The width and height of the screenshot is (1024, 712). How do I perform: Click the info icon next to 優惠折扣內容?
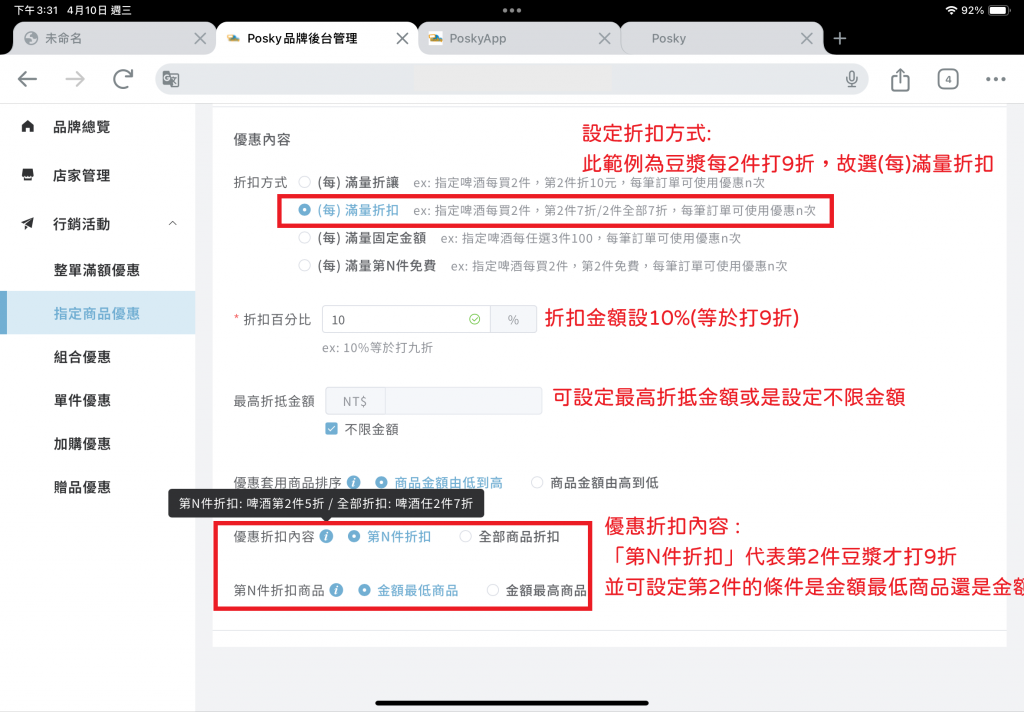[x=327, y=536]
